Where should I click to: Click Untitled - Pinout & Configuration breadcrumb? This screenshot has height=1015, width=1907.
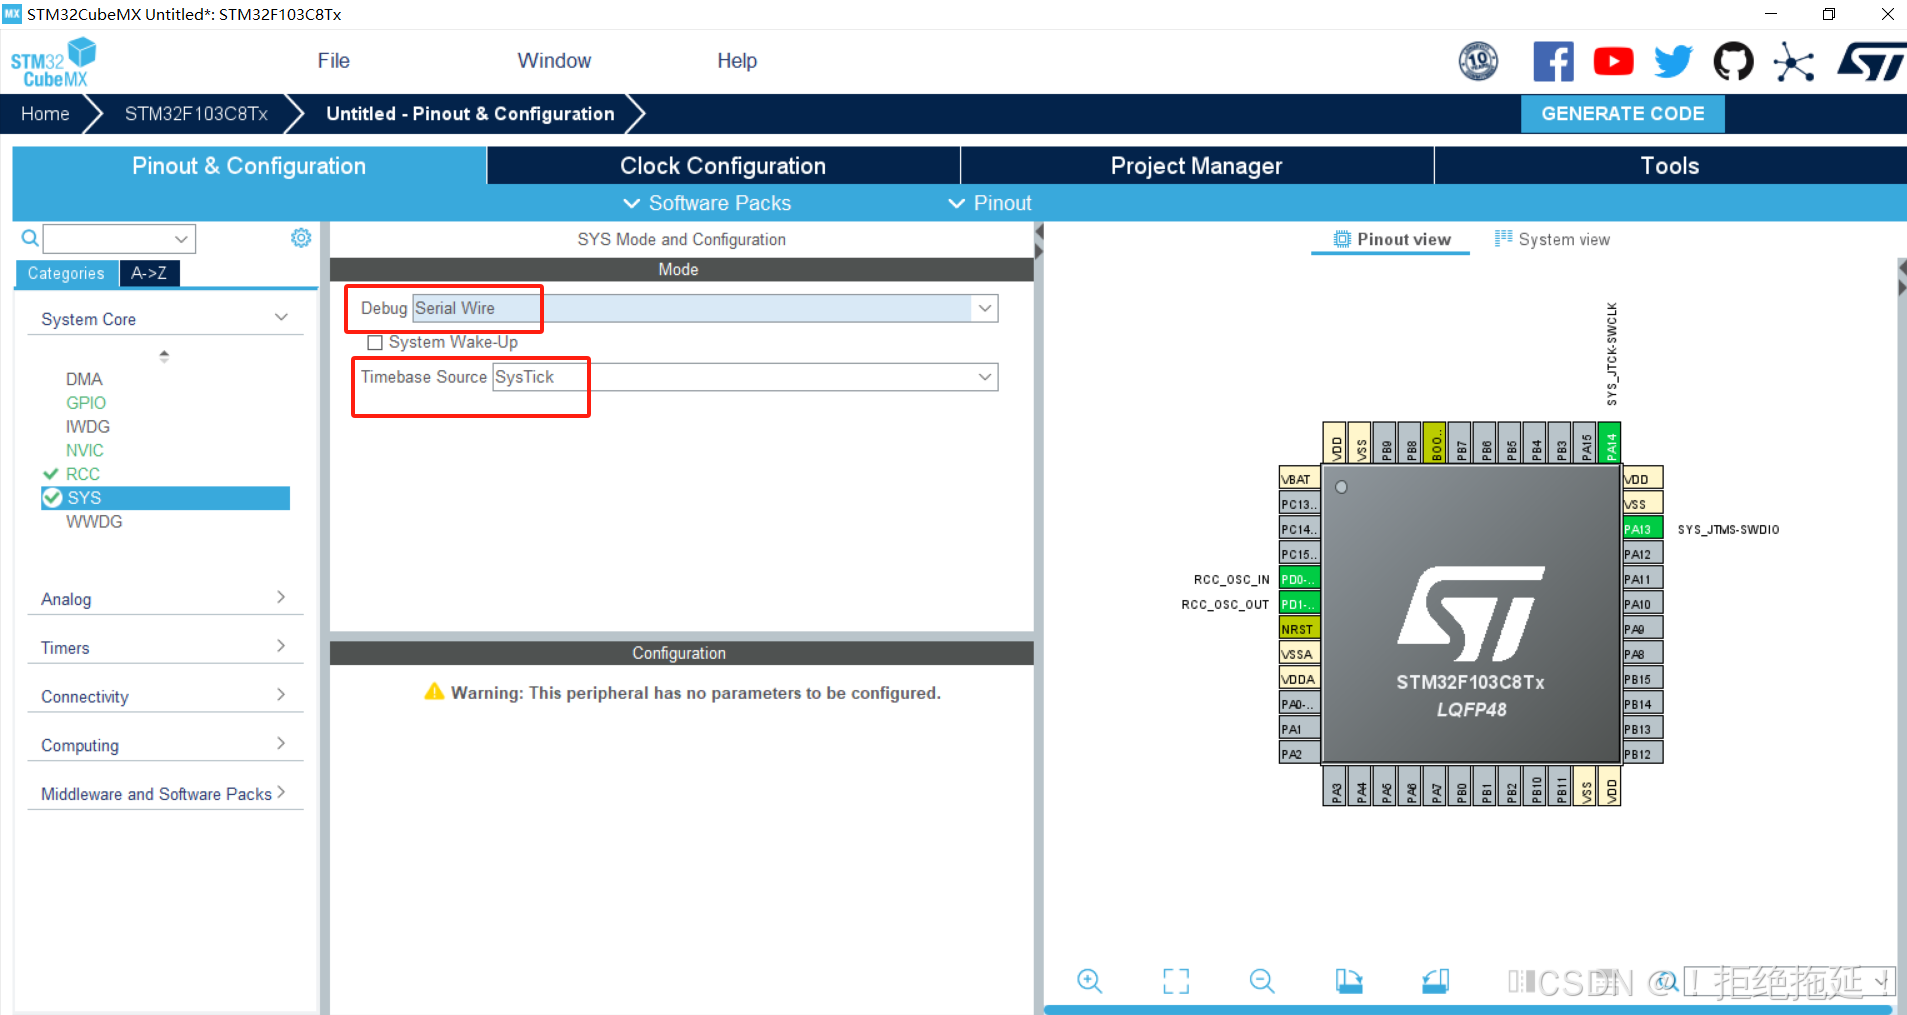[x=470, y=114]
